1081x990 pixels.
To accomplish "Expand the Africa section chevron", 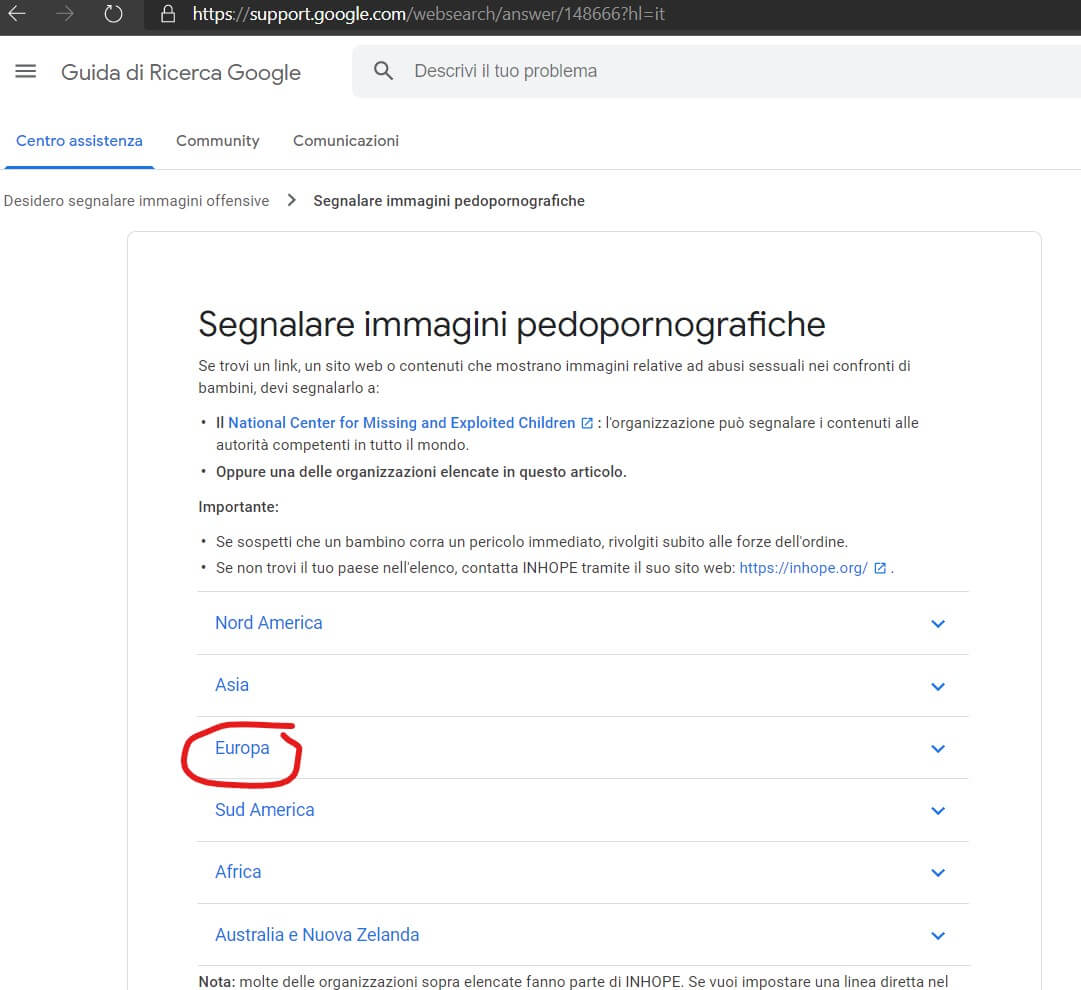I will click(937, 873).
